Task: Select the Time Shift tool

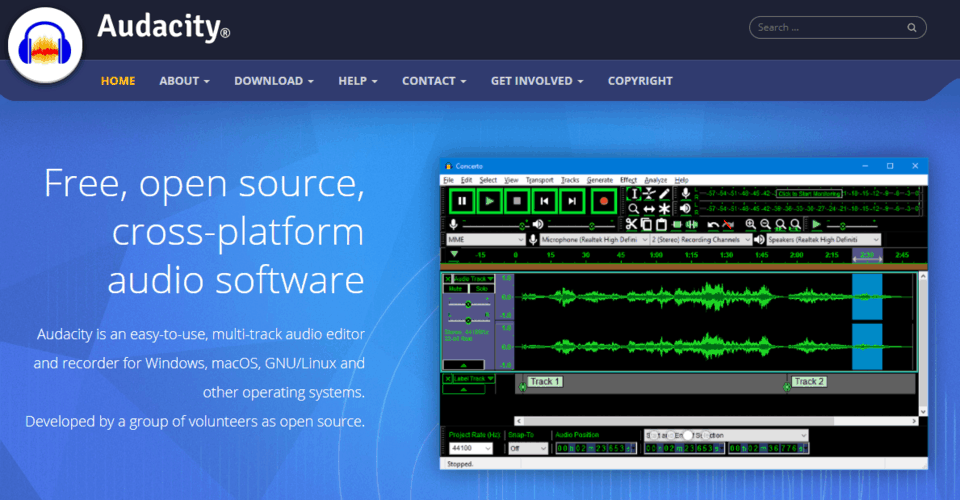Action: click(x=649, y=209)
